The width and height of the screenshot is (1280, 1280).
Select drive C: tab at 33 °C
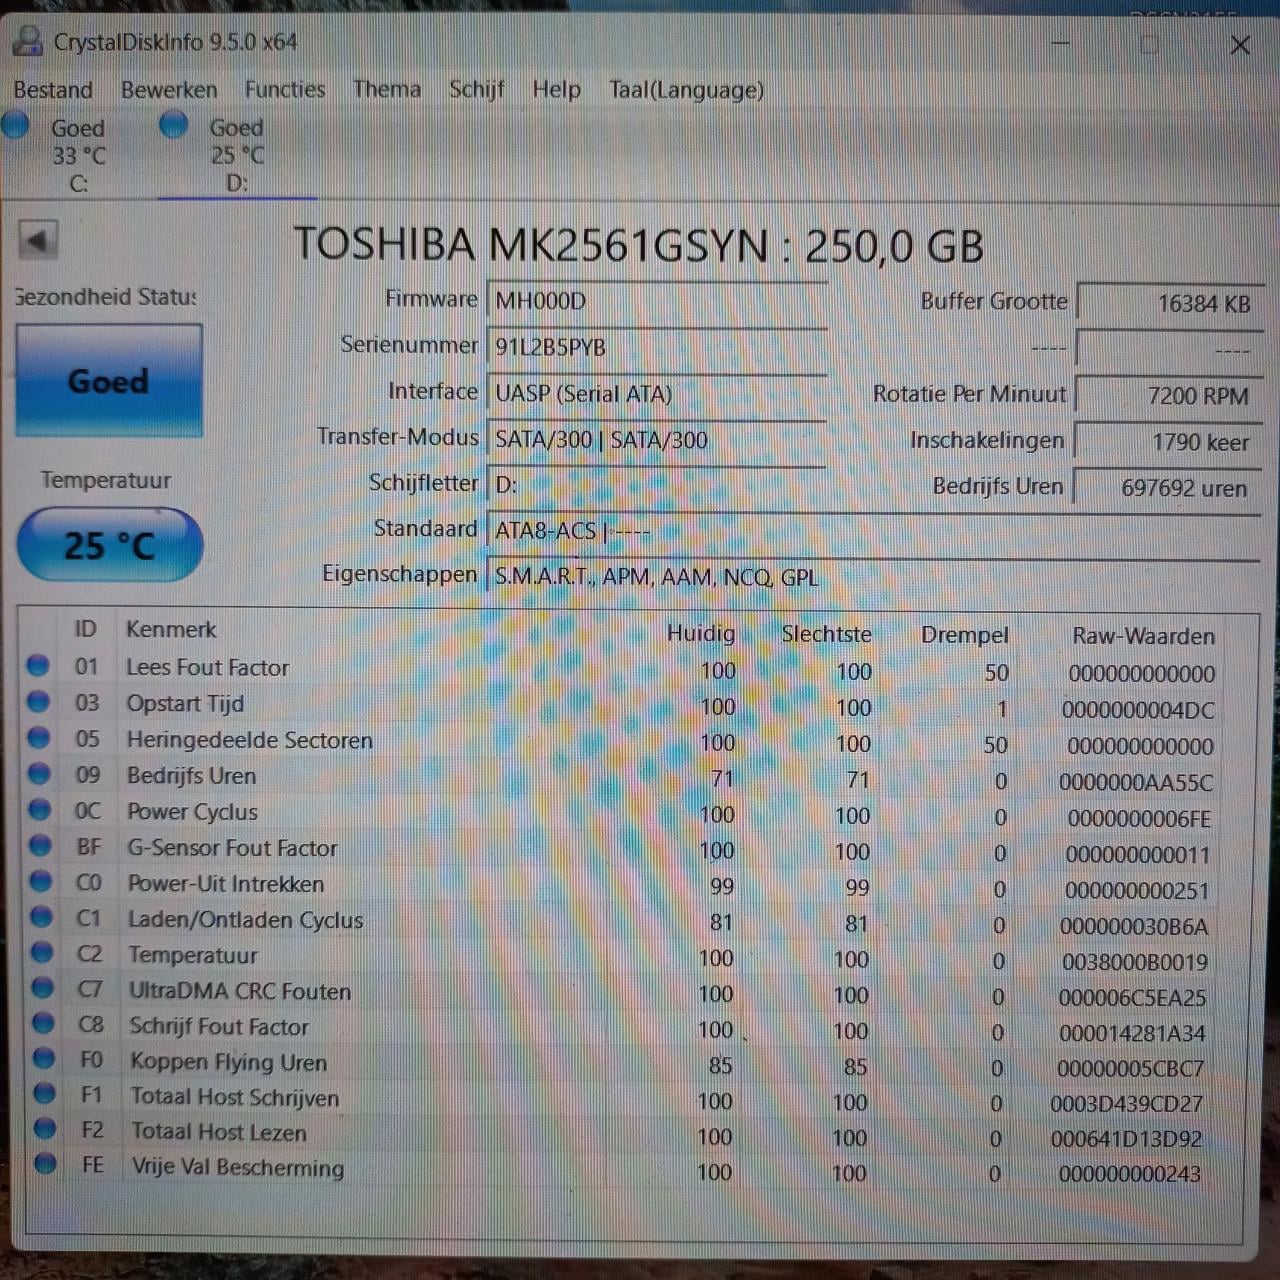(78, 155)
